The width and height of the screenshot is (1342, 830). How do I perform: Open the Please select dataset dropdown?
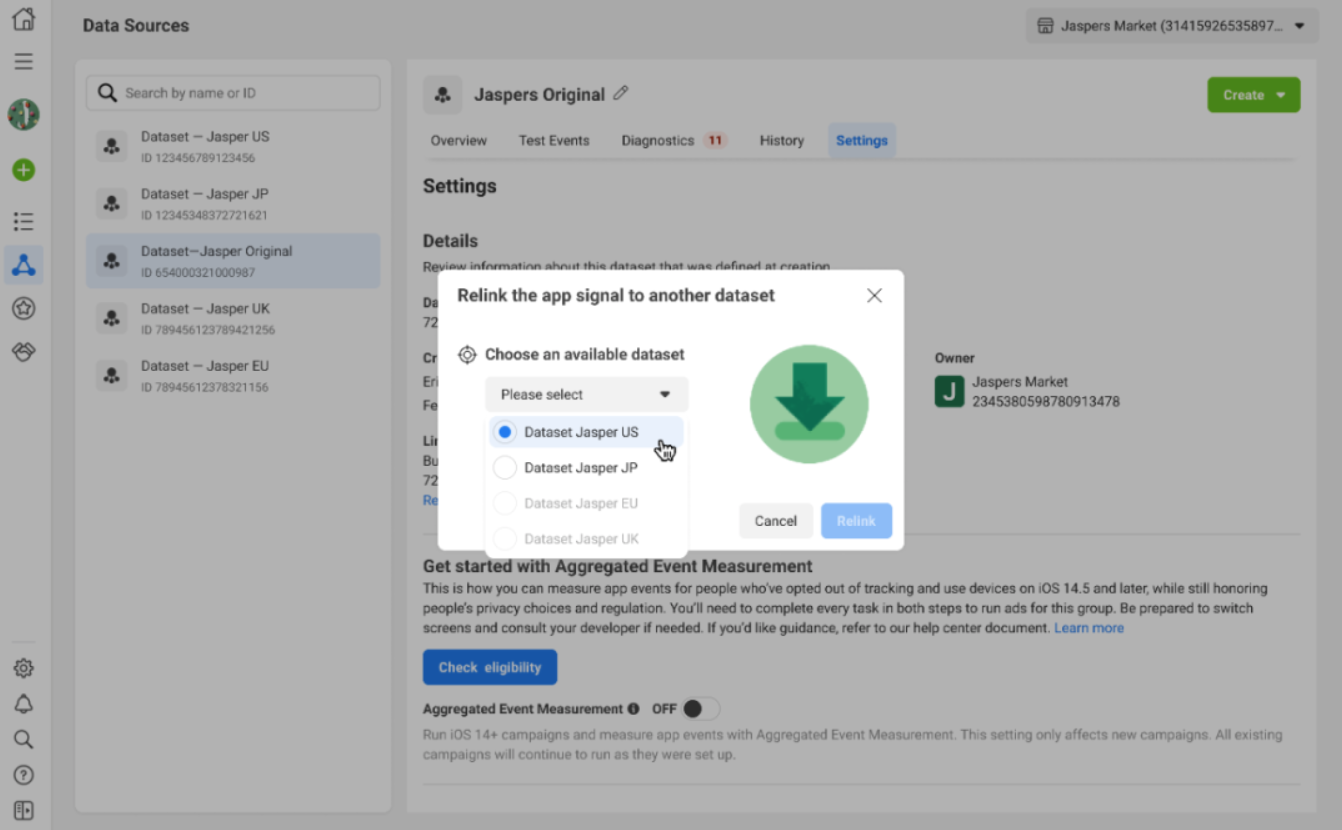coord(586,394)
